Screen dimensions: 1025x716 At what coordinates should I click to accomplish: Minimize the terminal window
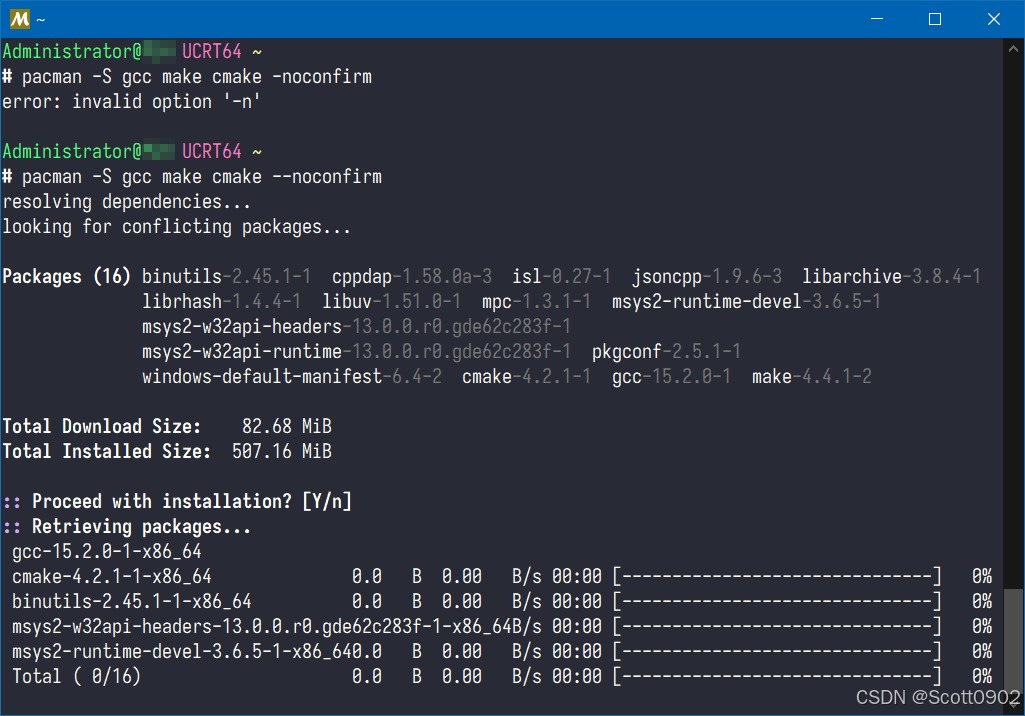tap(877, 19)
